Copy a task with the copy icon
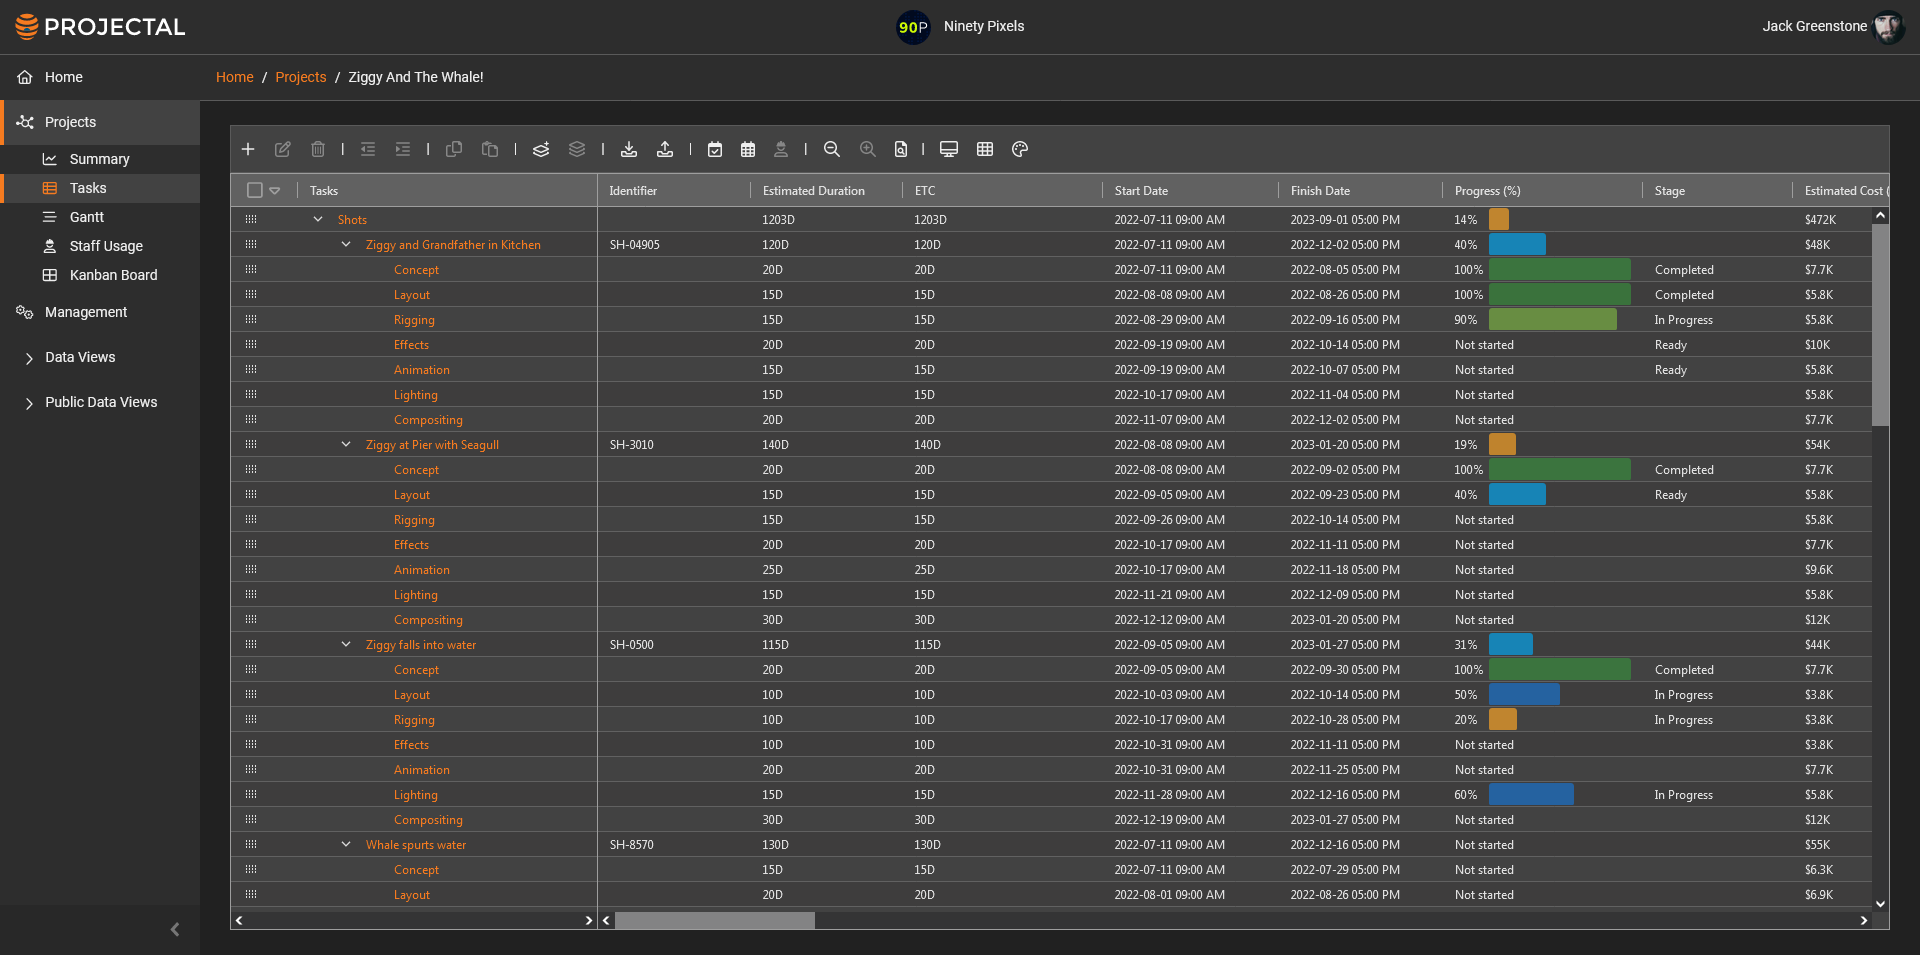This screenshot has width=1920, height=955. click(x=454, y=149)
